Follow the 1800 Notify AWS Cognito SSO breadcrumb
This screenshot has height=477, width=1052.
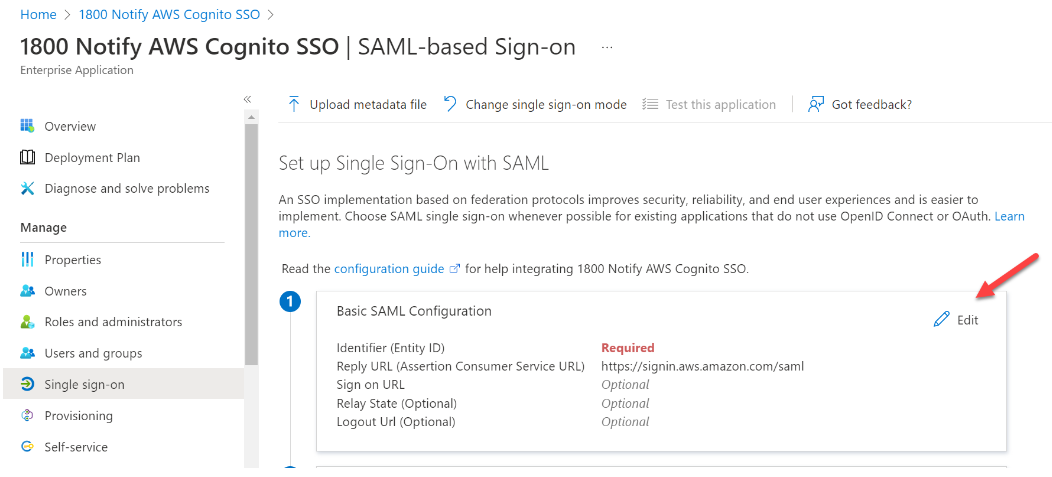pyautogui.click(x=170, y=14)
